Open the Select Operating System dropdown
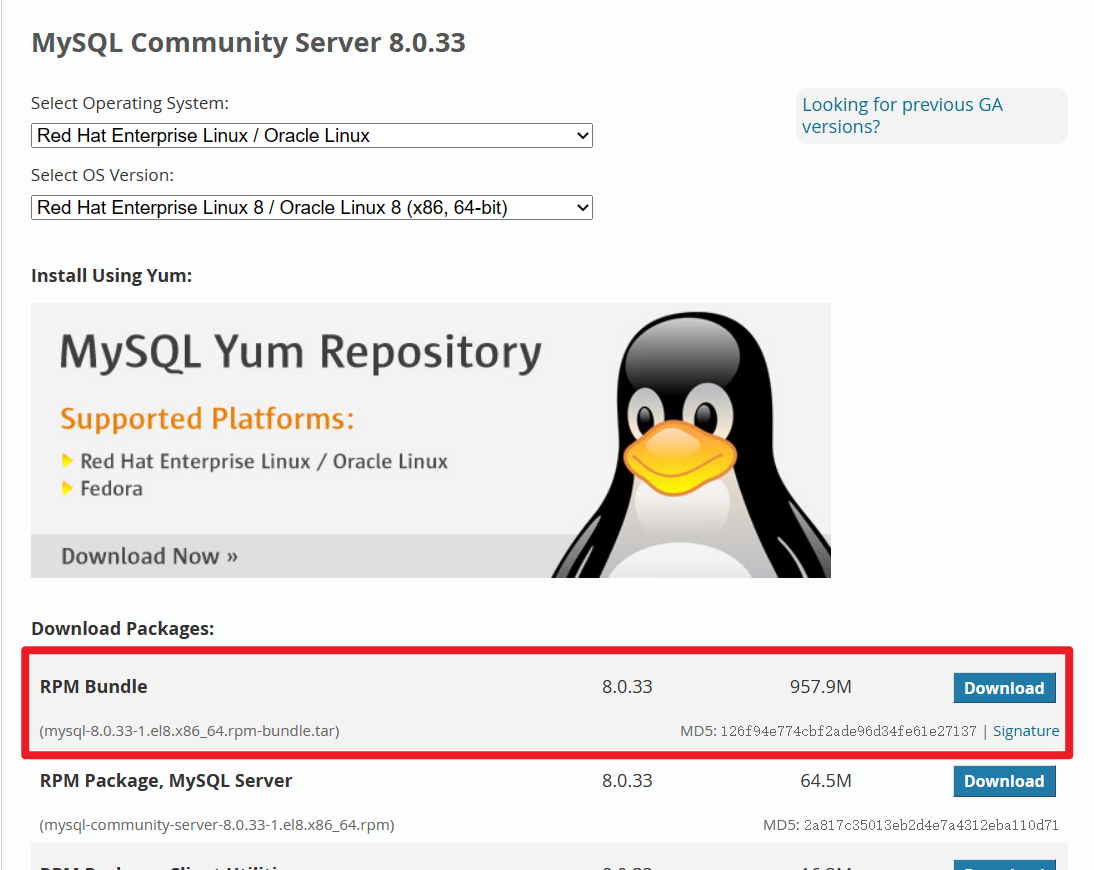 click(312, 135)
